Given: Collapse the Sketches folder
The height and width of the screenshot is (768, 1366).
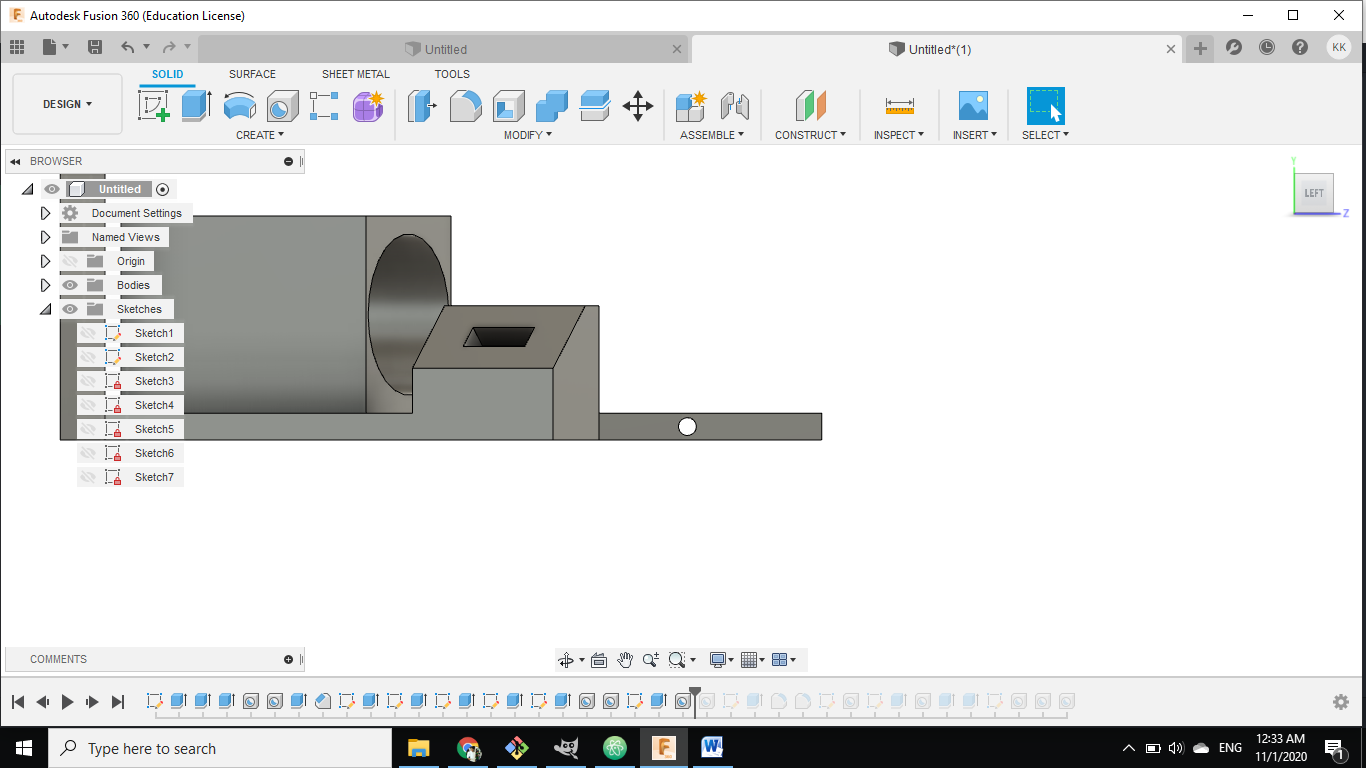Looking at the screenshot, I should (45, 309).
